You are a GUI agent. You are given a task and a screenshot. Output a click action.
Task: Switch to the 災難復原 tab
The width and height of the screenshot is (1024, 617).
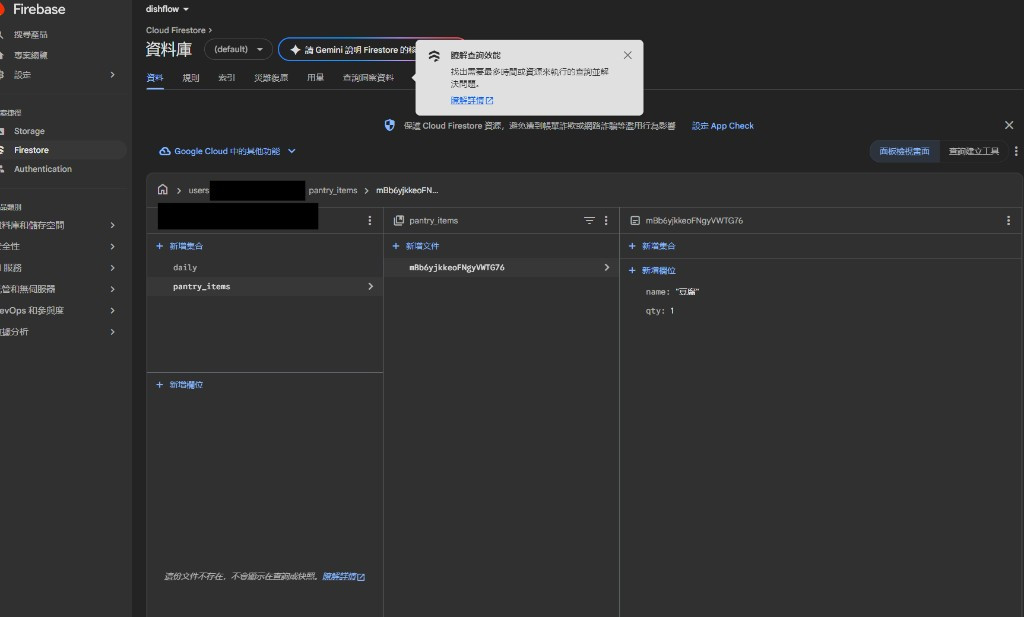[271, 78]
